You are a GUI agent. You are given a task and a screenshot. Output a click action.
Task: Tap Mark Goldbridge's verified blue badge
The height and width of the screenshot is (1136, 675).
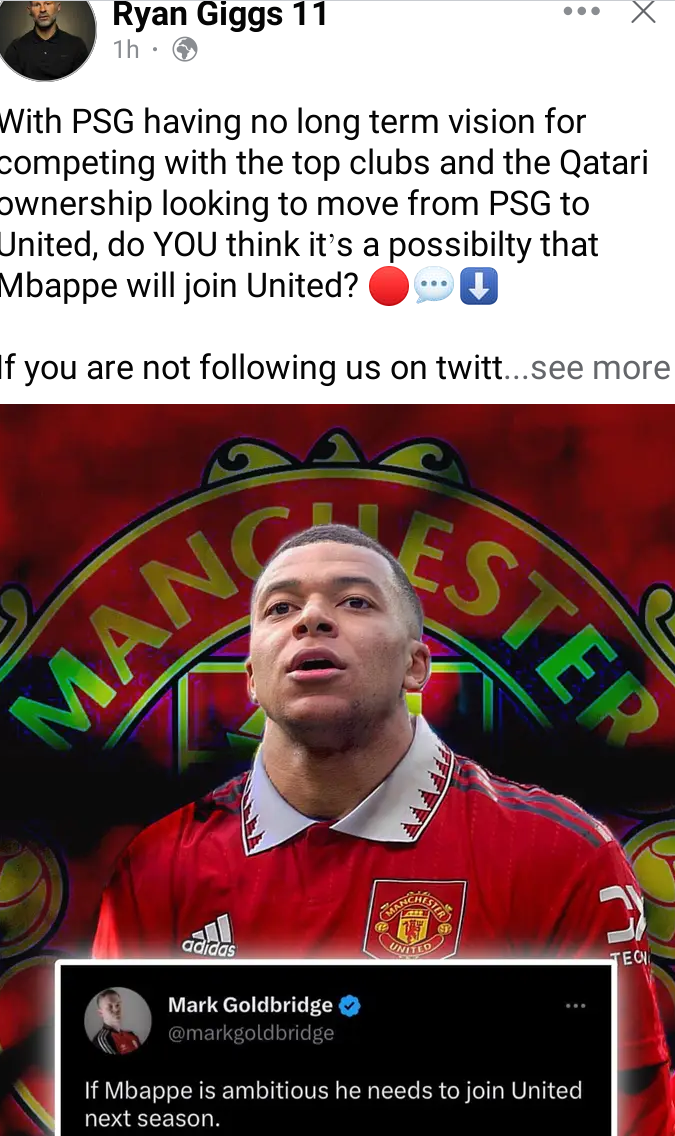coord(350,1006)
